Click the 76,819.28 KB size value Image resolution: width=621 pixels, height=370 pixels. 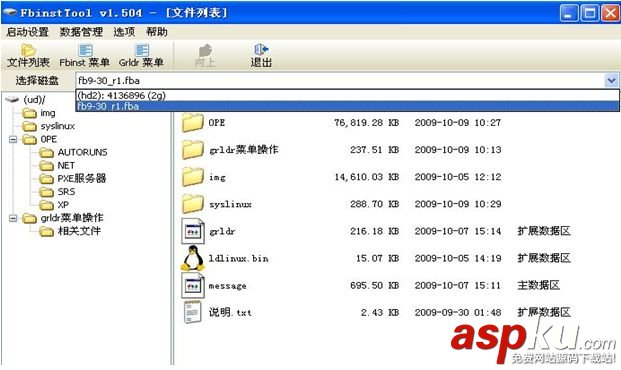pyautogui.click(x=366, y=123)
